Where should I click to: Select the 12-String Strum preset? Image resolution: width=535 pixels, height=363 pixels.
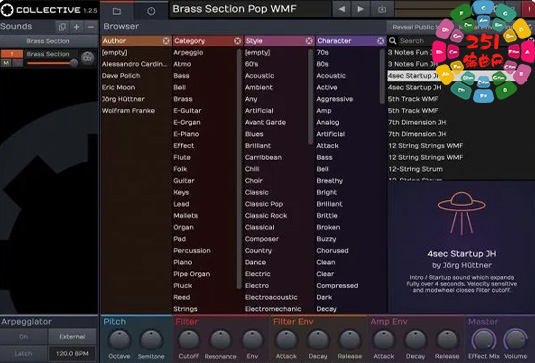click(415, 169)
